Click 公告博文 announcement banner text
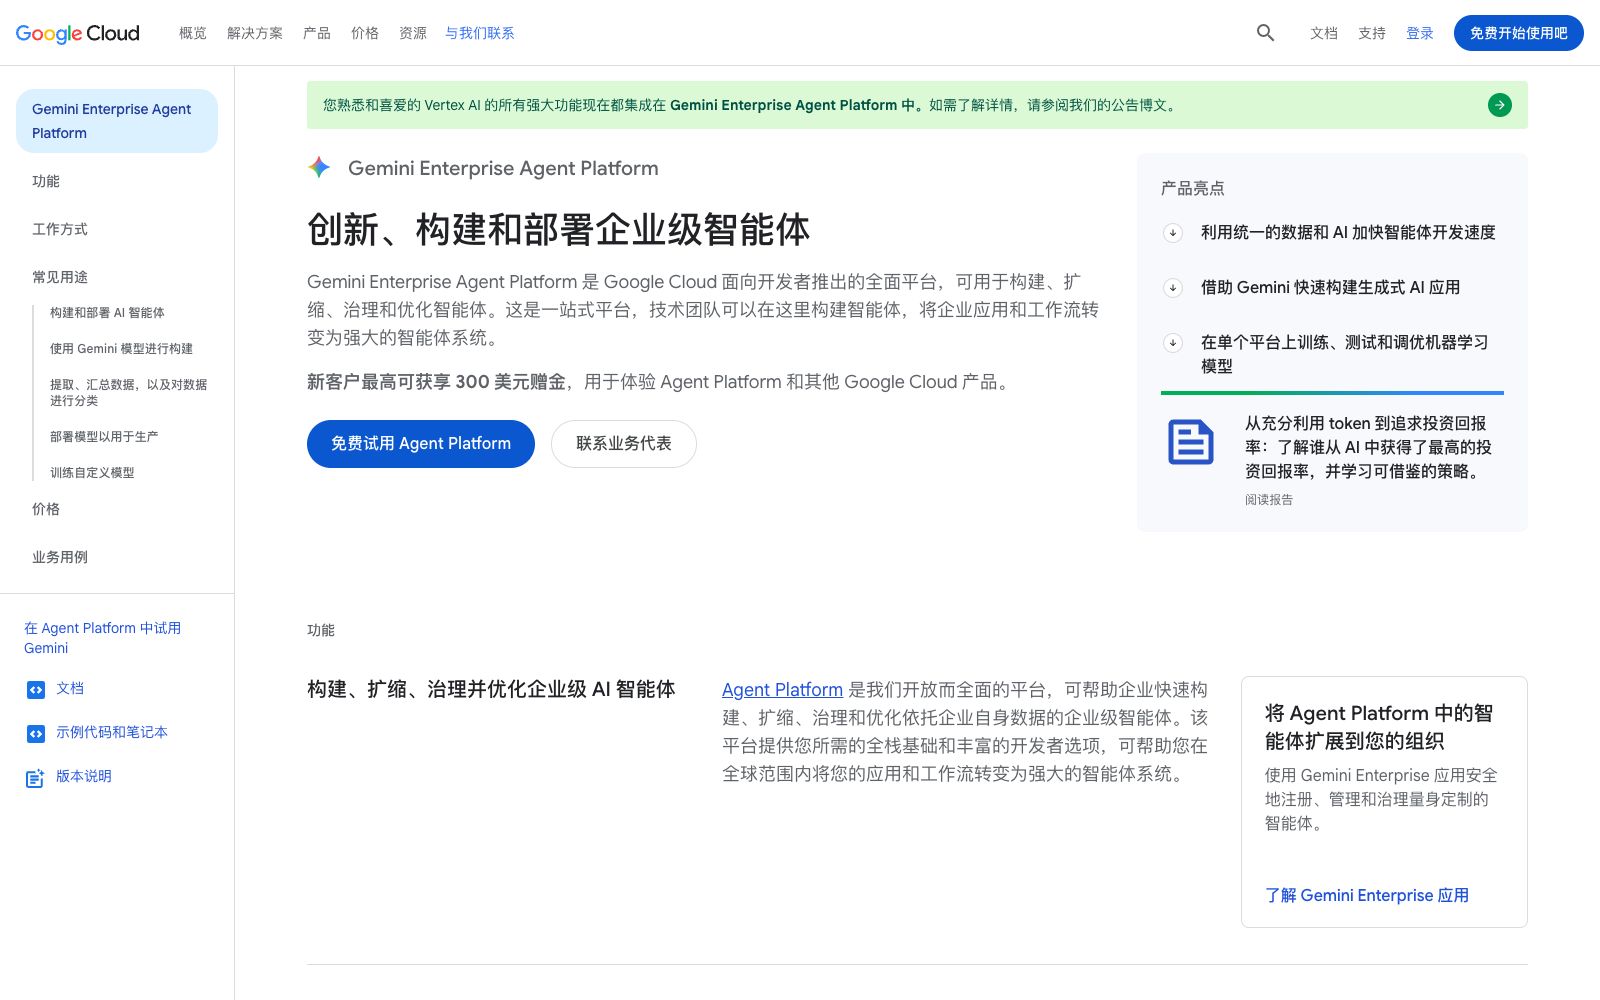1600x1000 pixels. tap(1139, 105)
